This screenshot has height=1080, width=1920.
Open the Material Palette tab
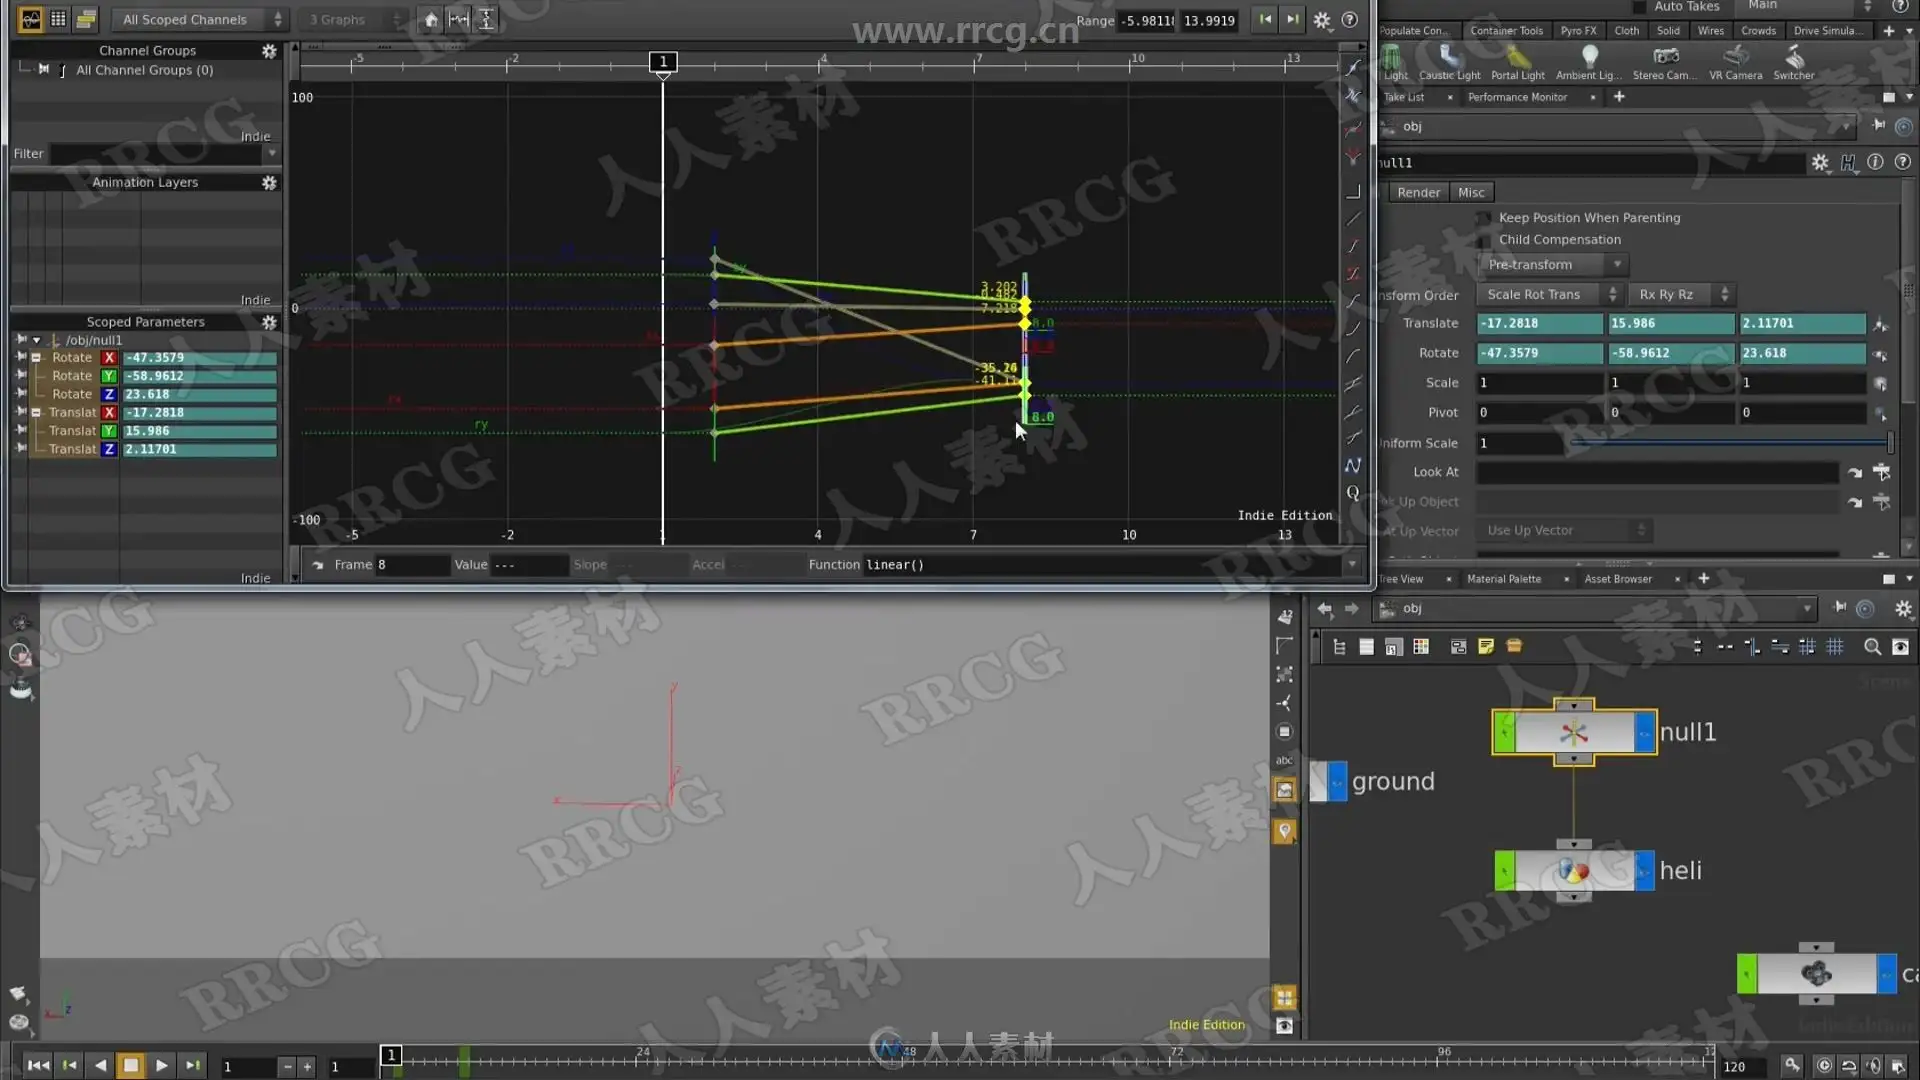(1503, 579)
